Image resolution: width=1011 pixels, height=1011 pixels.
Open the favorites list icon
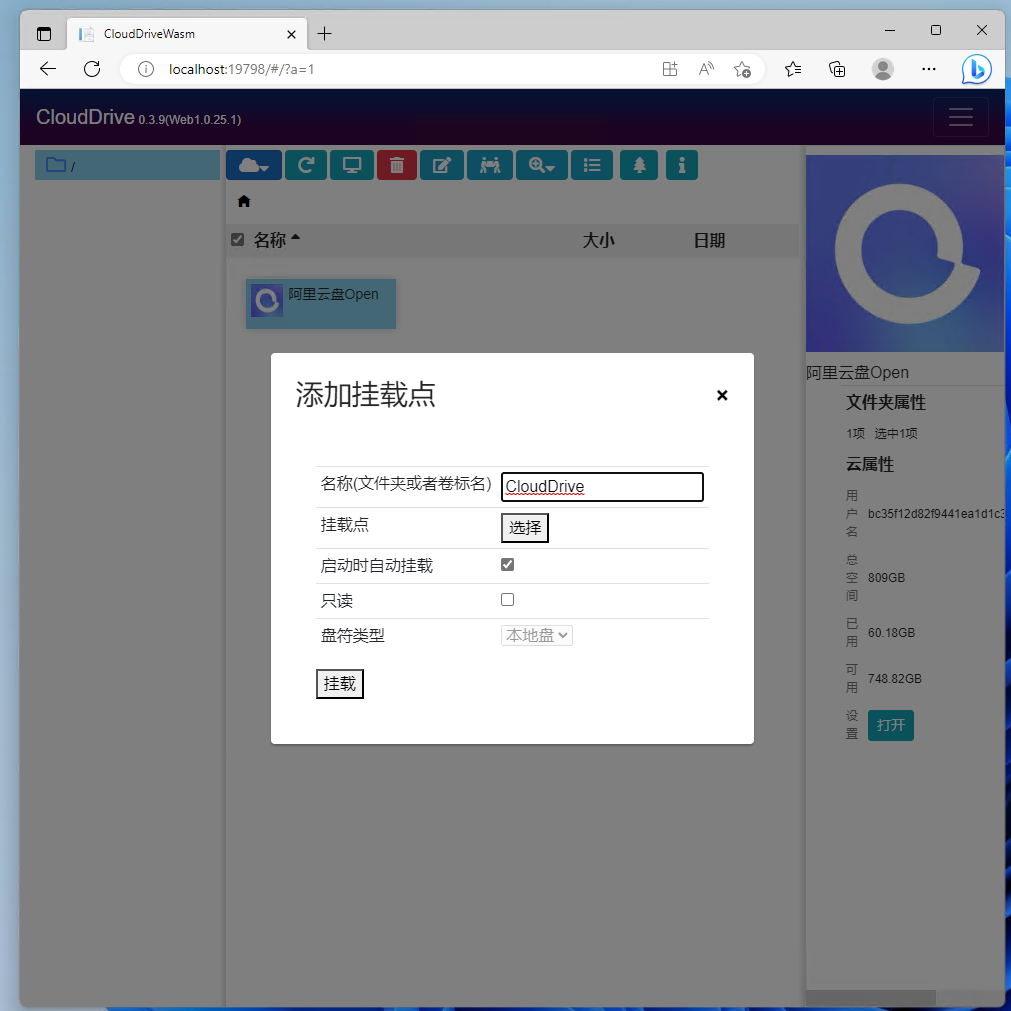792,69
